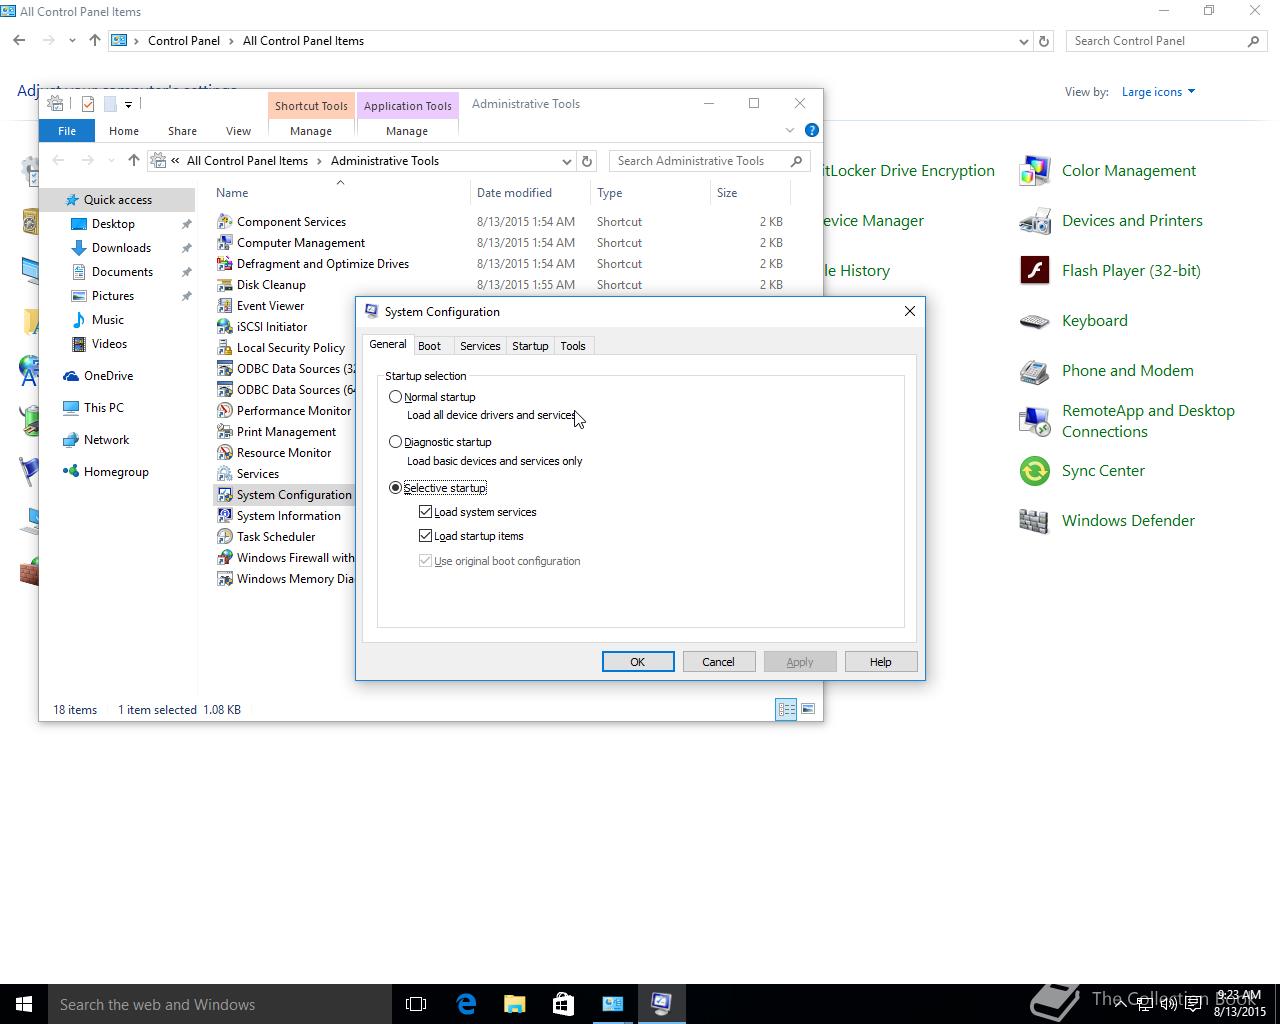This screenshot has height=1024, width=1280.
Task: Click the Windows Firewall icon in the file list
Action: click(x=225, y=558)
